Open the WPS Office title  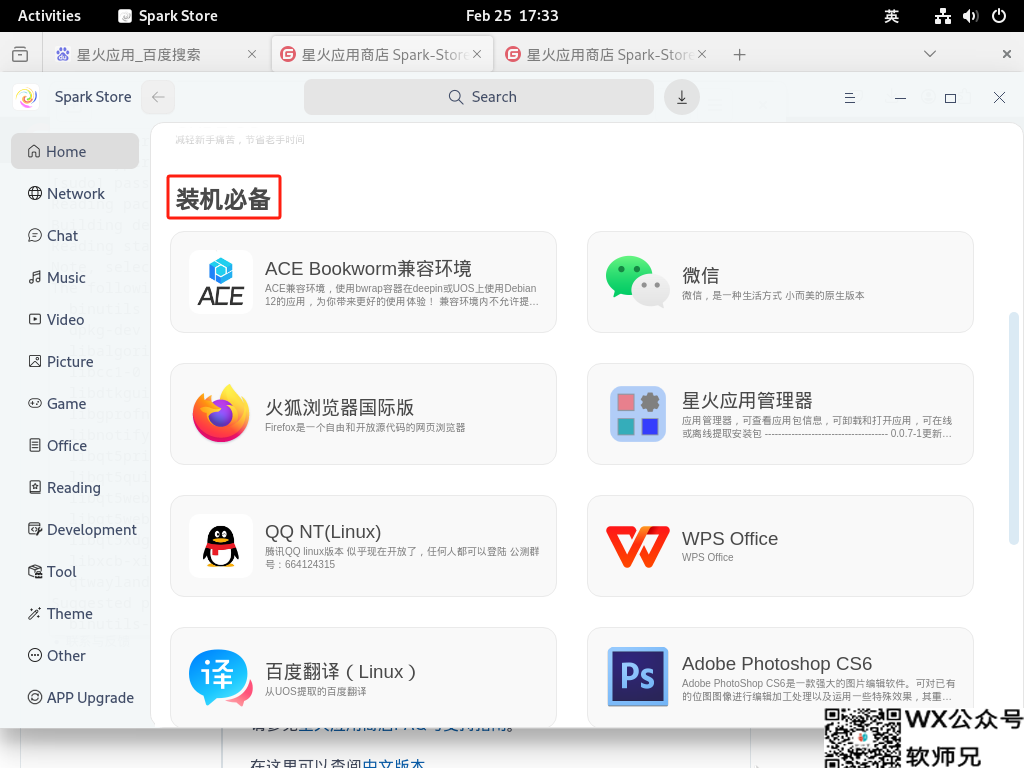[730, 539]
